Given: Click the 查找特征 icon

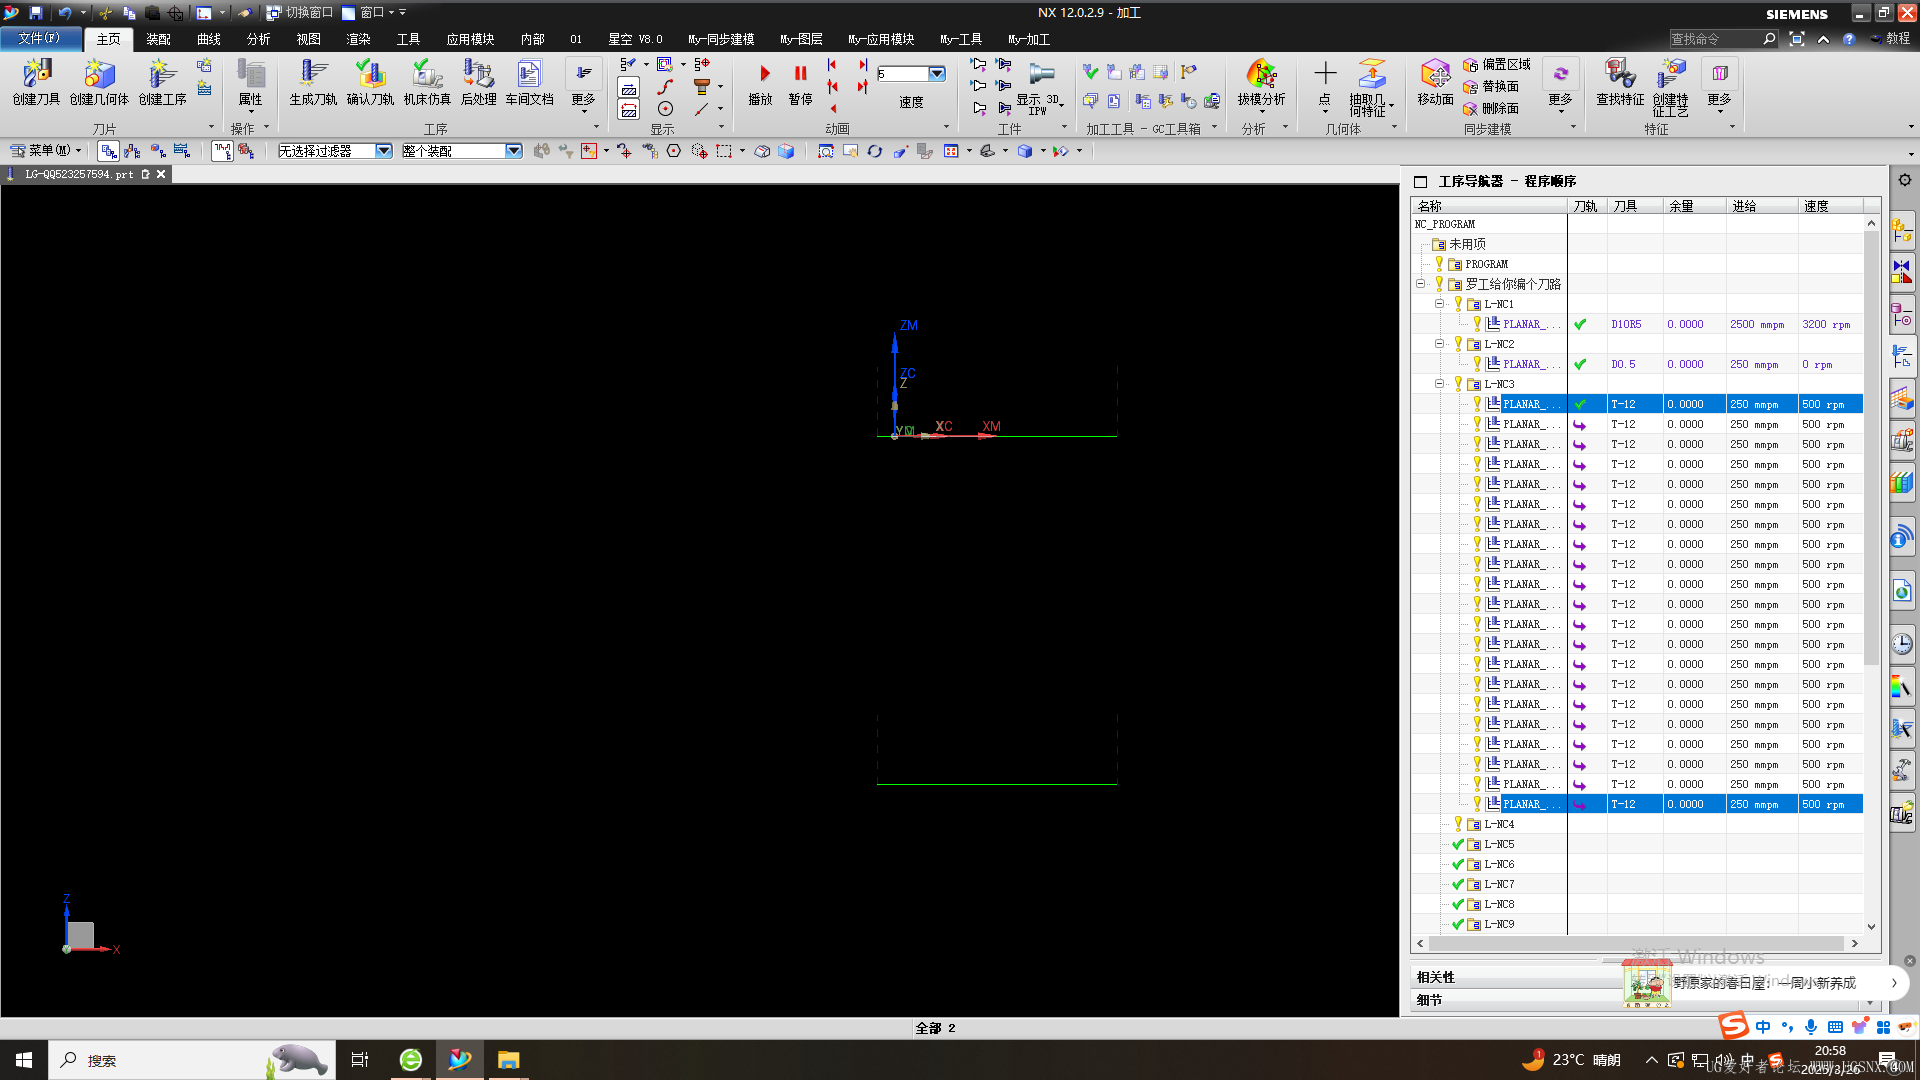Looking at the screenshot, I should [1620, 82].
